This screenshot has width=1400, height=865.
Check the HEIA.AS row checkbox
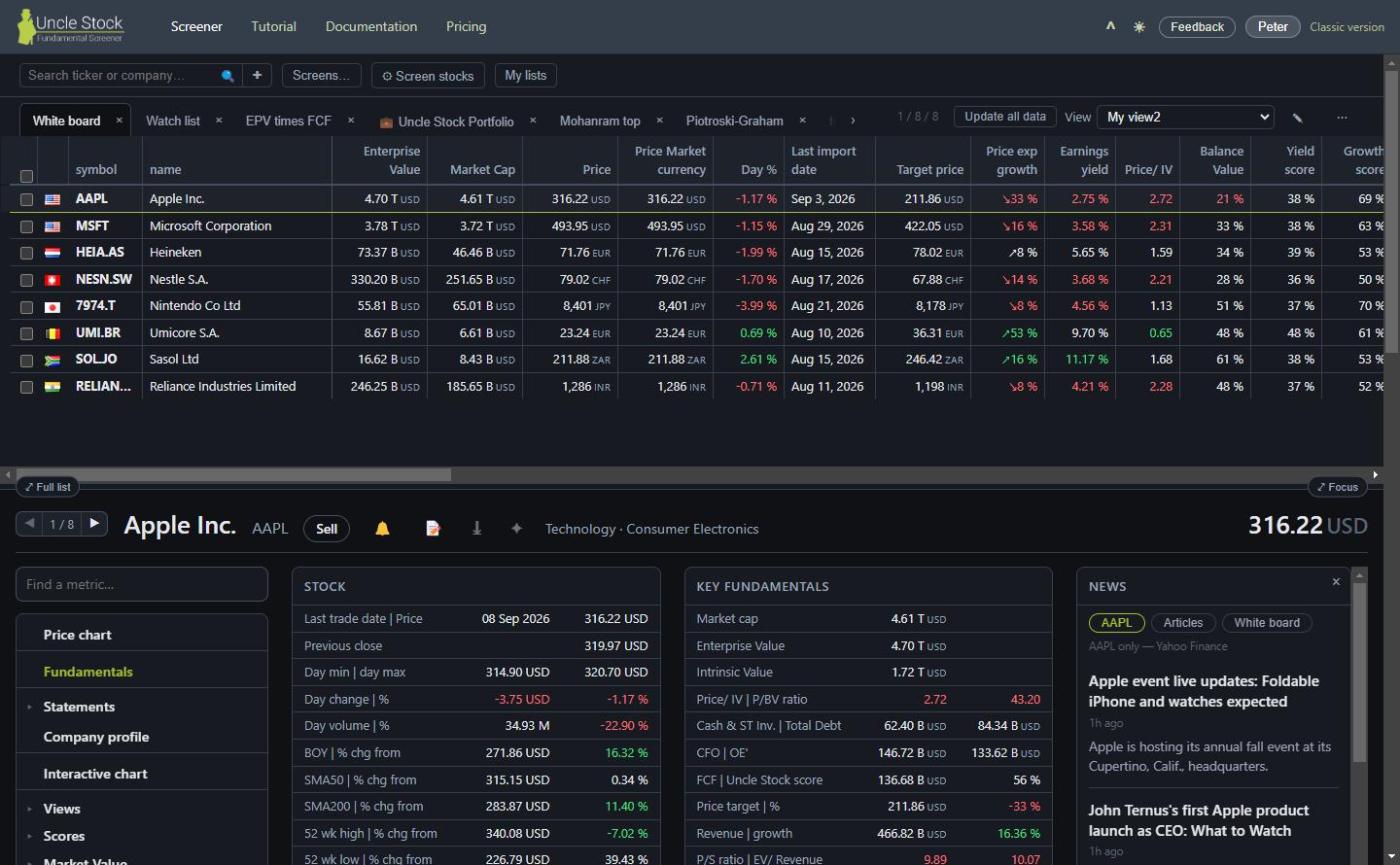tap(27, 253)
